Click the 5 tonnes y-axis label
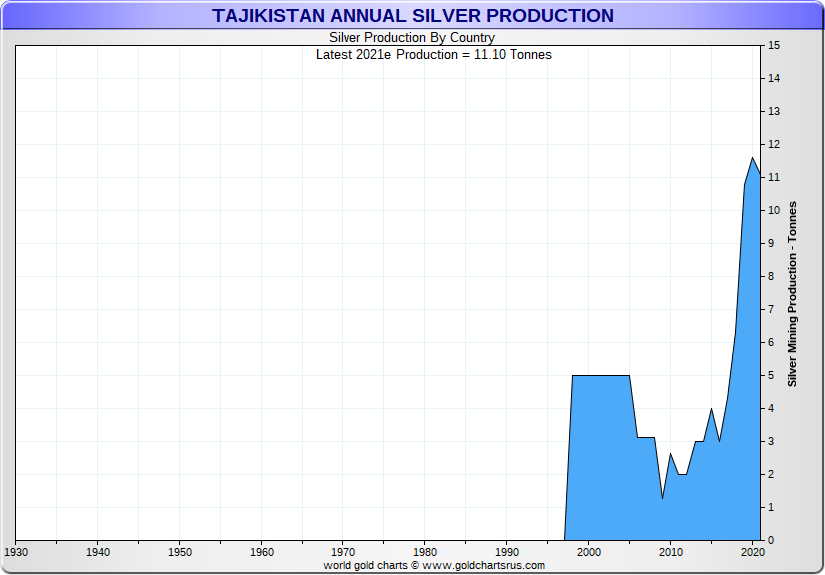825x575 pixels. (771, 375)
